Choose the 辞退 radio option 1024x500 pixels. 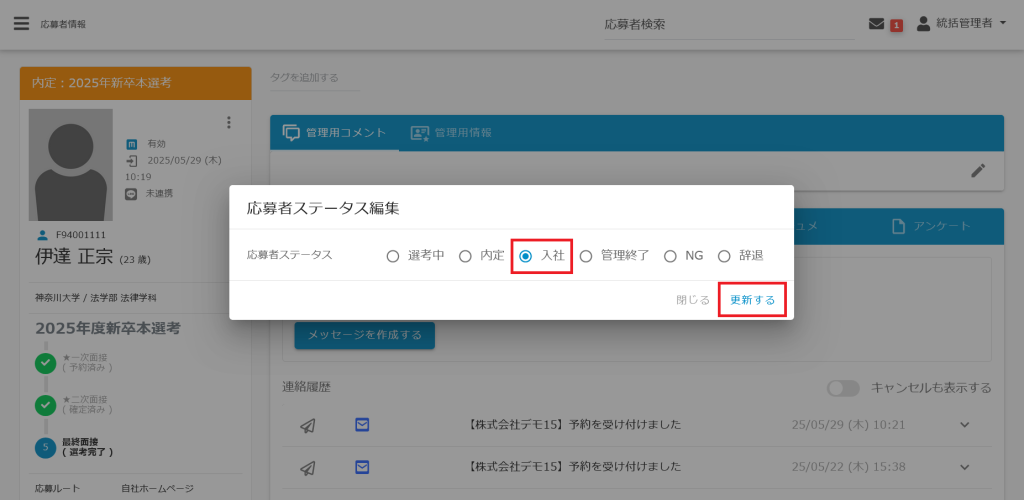click(x=724, y=256)
